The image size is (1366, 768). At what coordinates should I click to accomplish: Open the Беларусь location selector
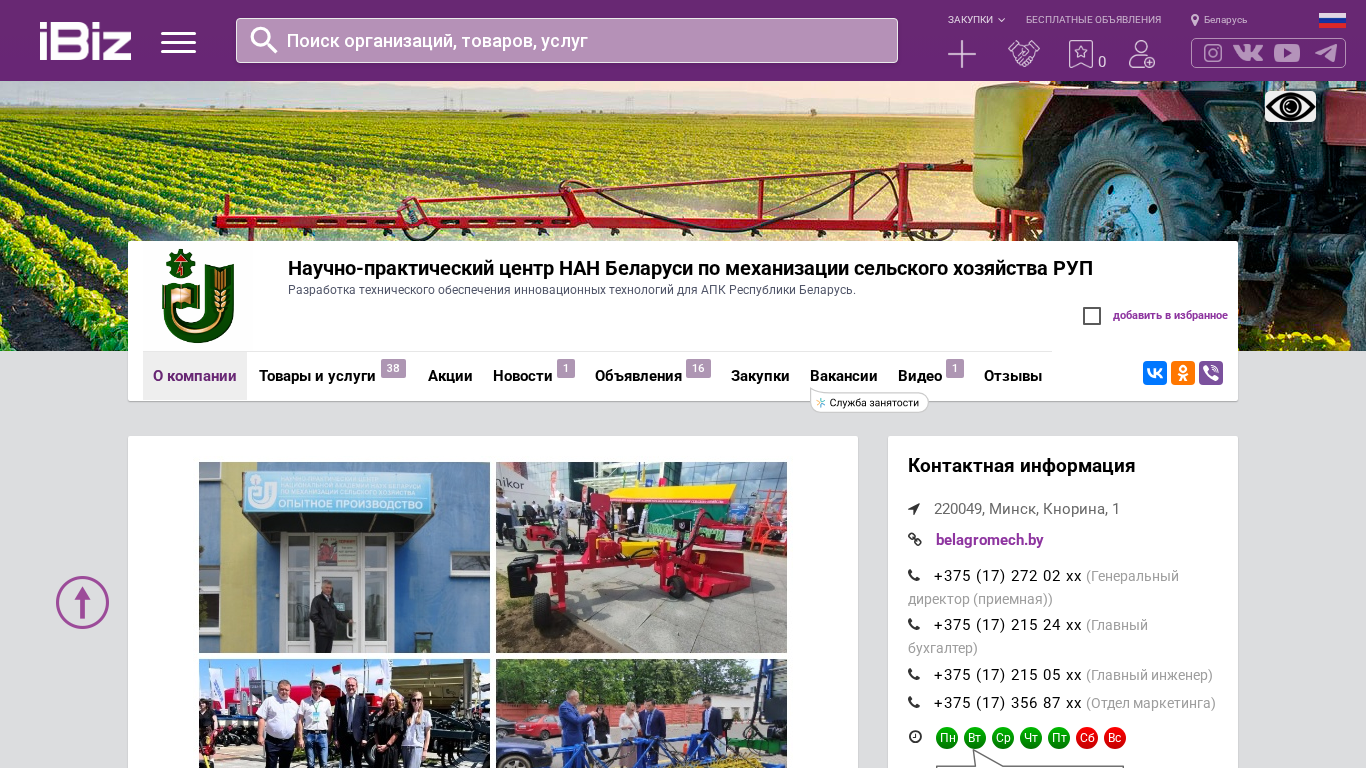click(x=1219, y=20)
